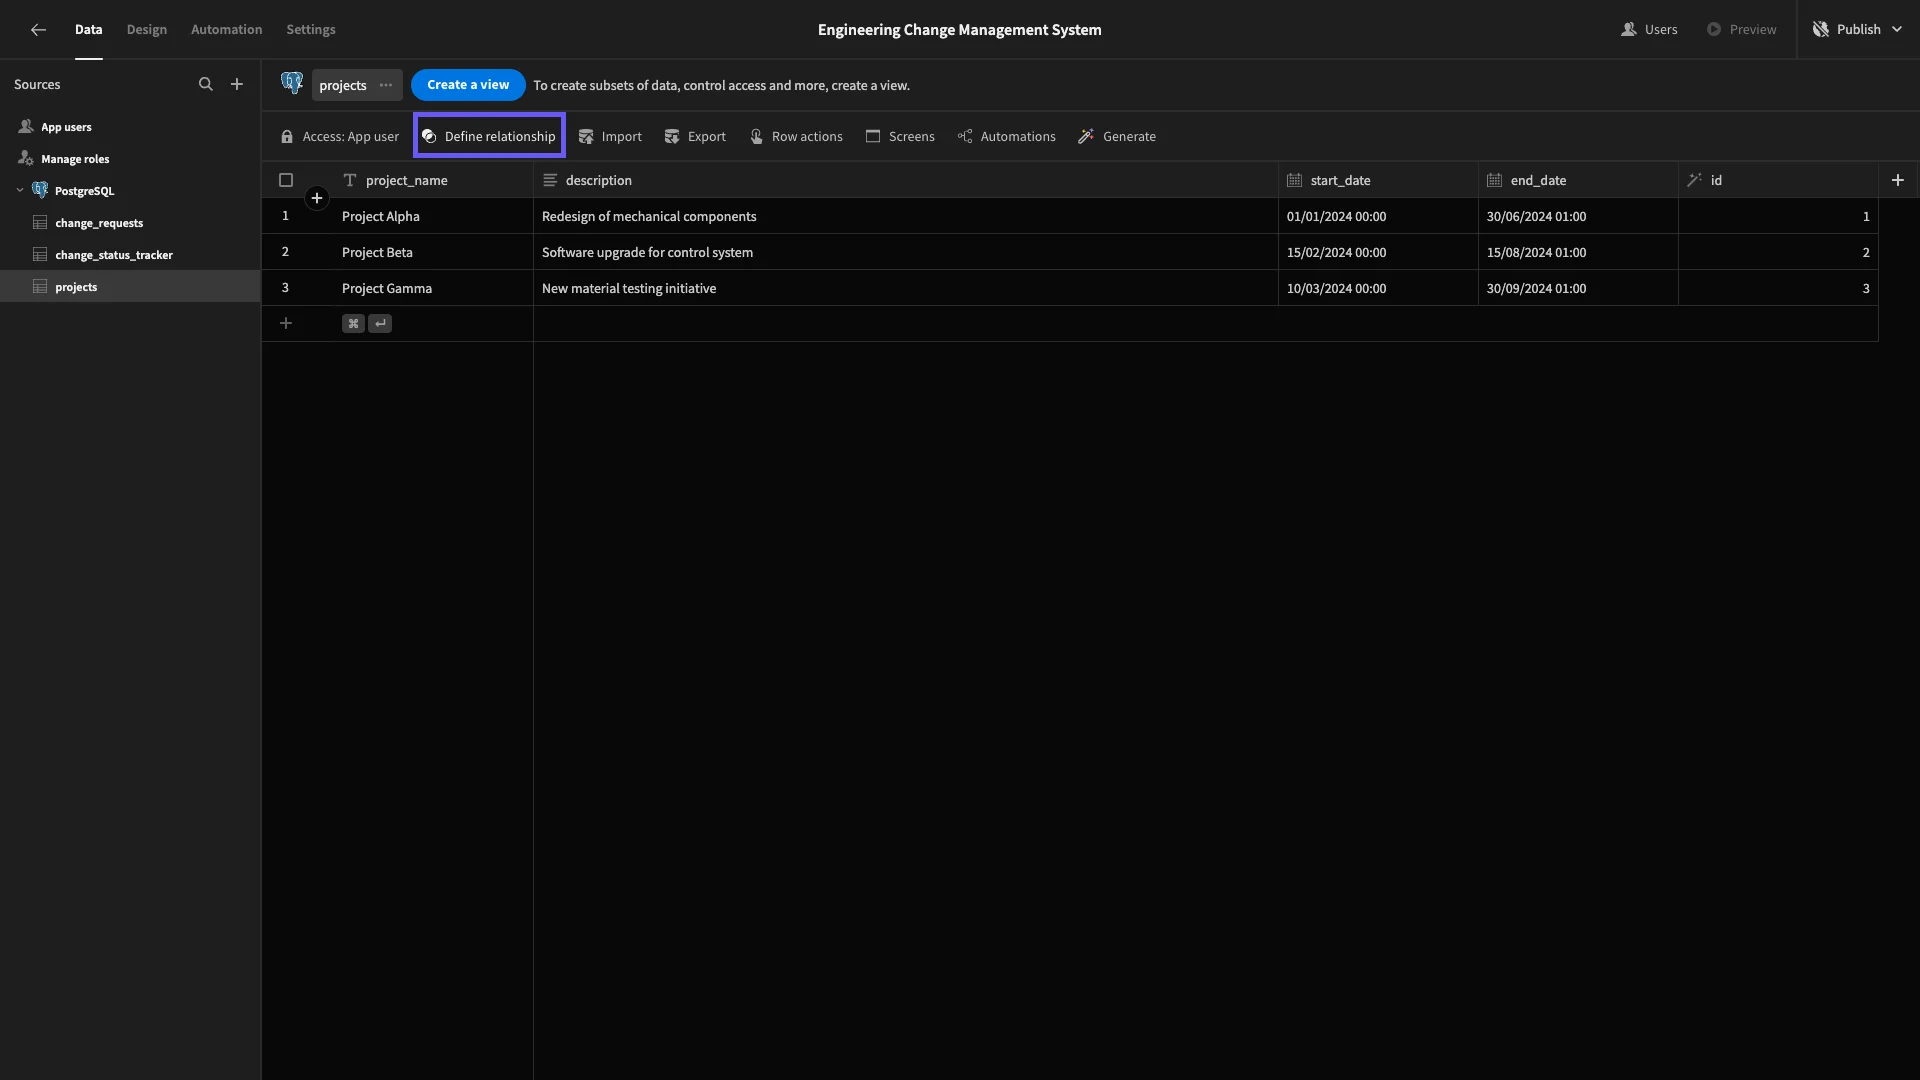
Task: Select the id cell of Project Gamma
Action: tap(1778, 288)
